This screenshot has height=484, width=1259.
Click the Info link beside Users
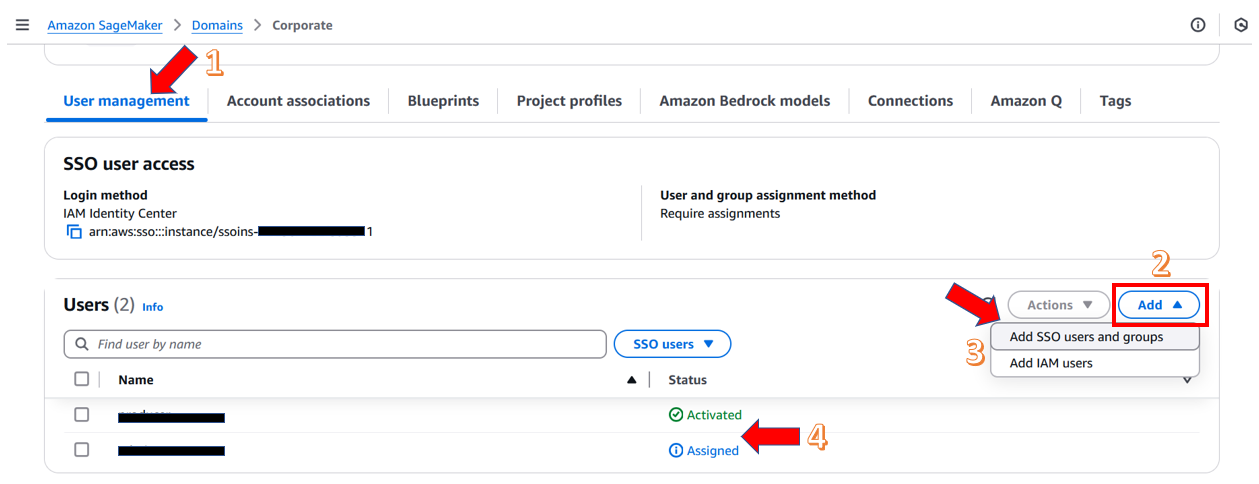(x=152, y=307)
